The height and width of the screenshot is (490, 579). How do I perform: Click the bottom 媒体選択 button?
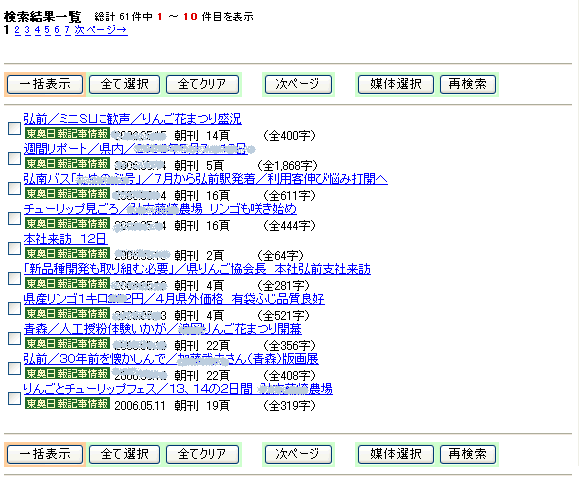(395, 454)
